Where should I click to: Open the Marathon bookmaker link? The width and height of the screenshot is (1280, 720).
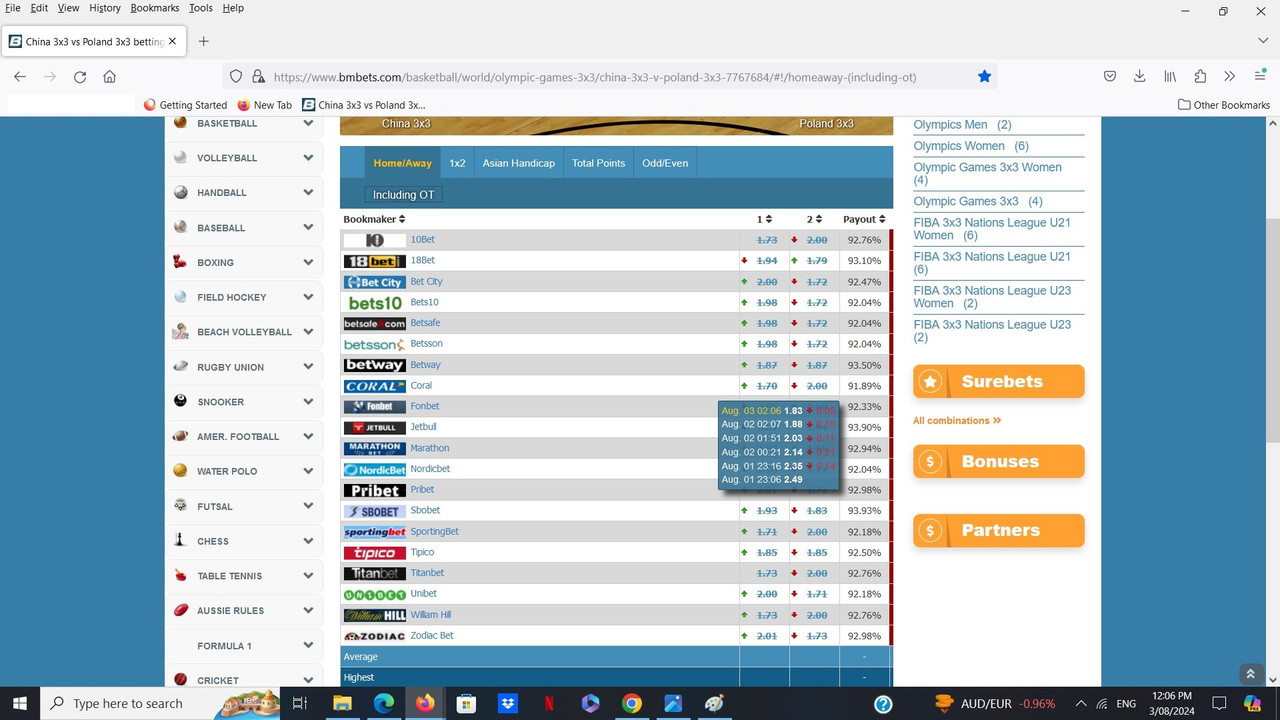click(x=430, y=448)
